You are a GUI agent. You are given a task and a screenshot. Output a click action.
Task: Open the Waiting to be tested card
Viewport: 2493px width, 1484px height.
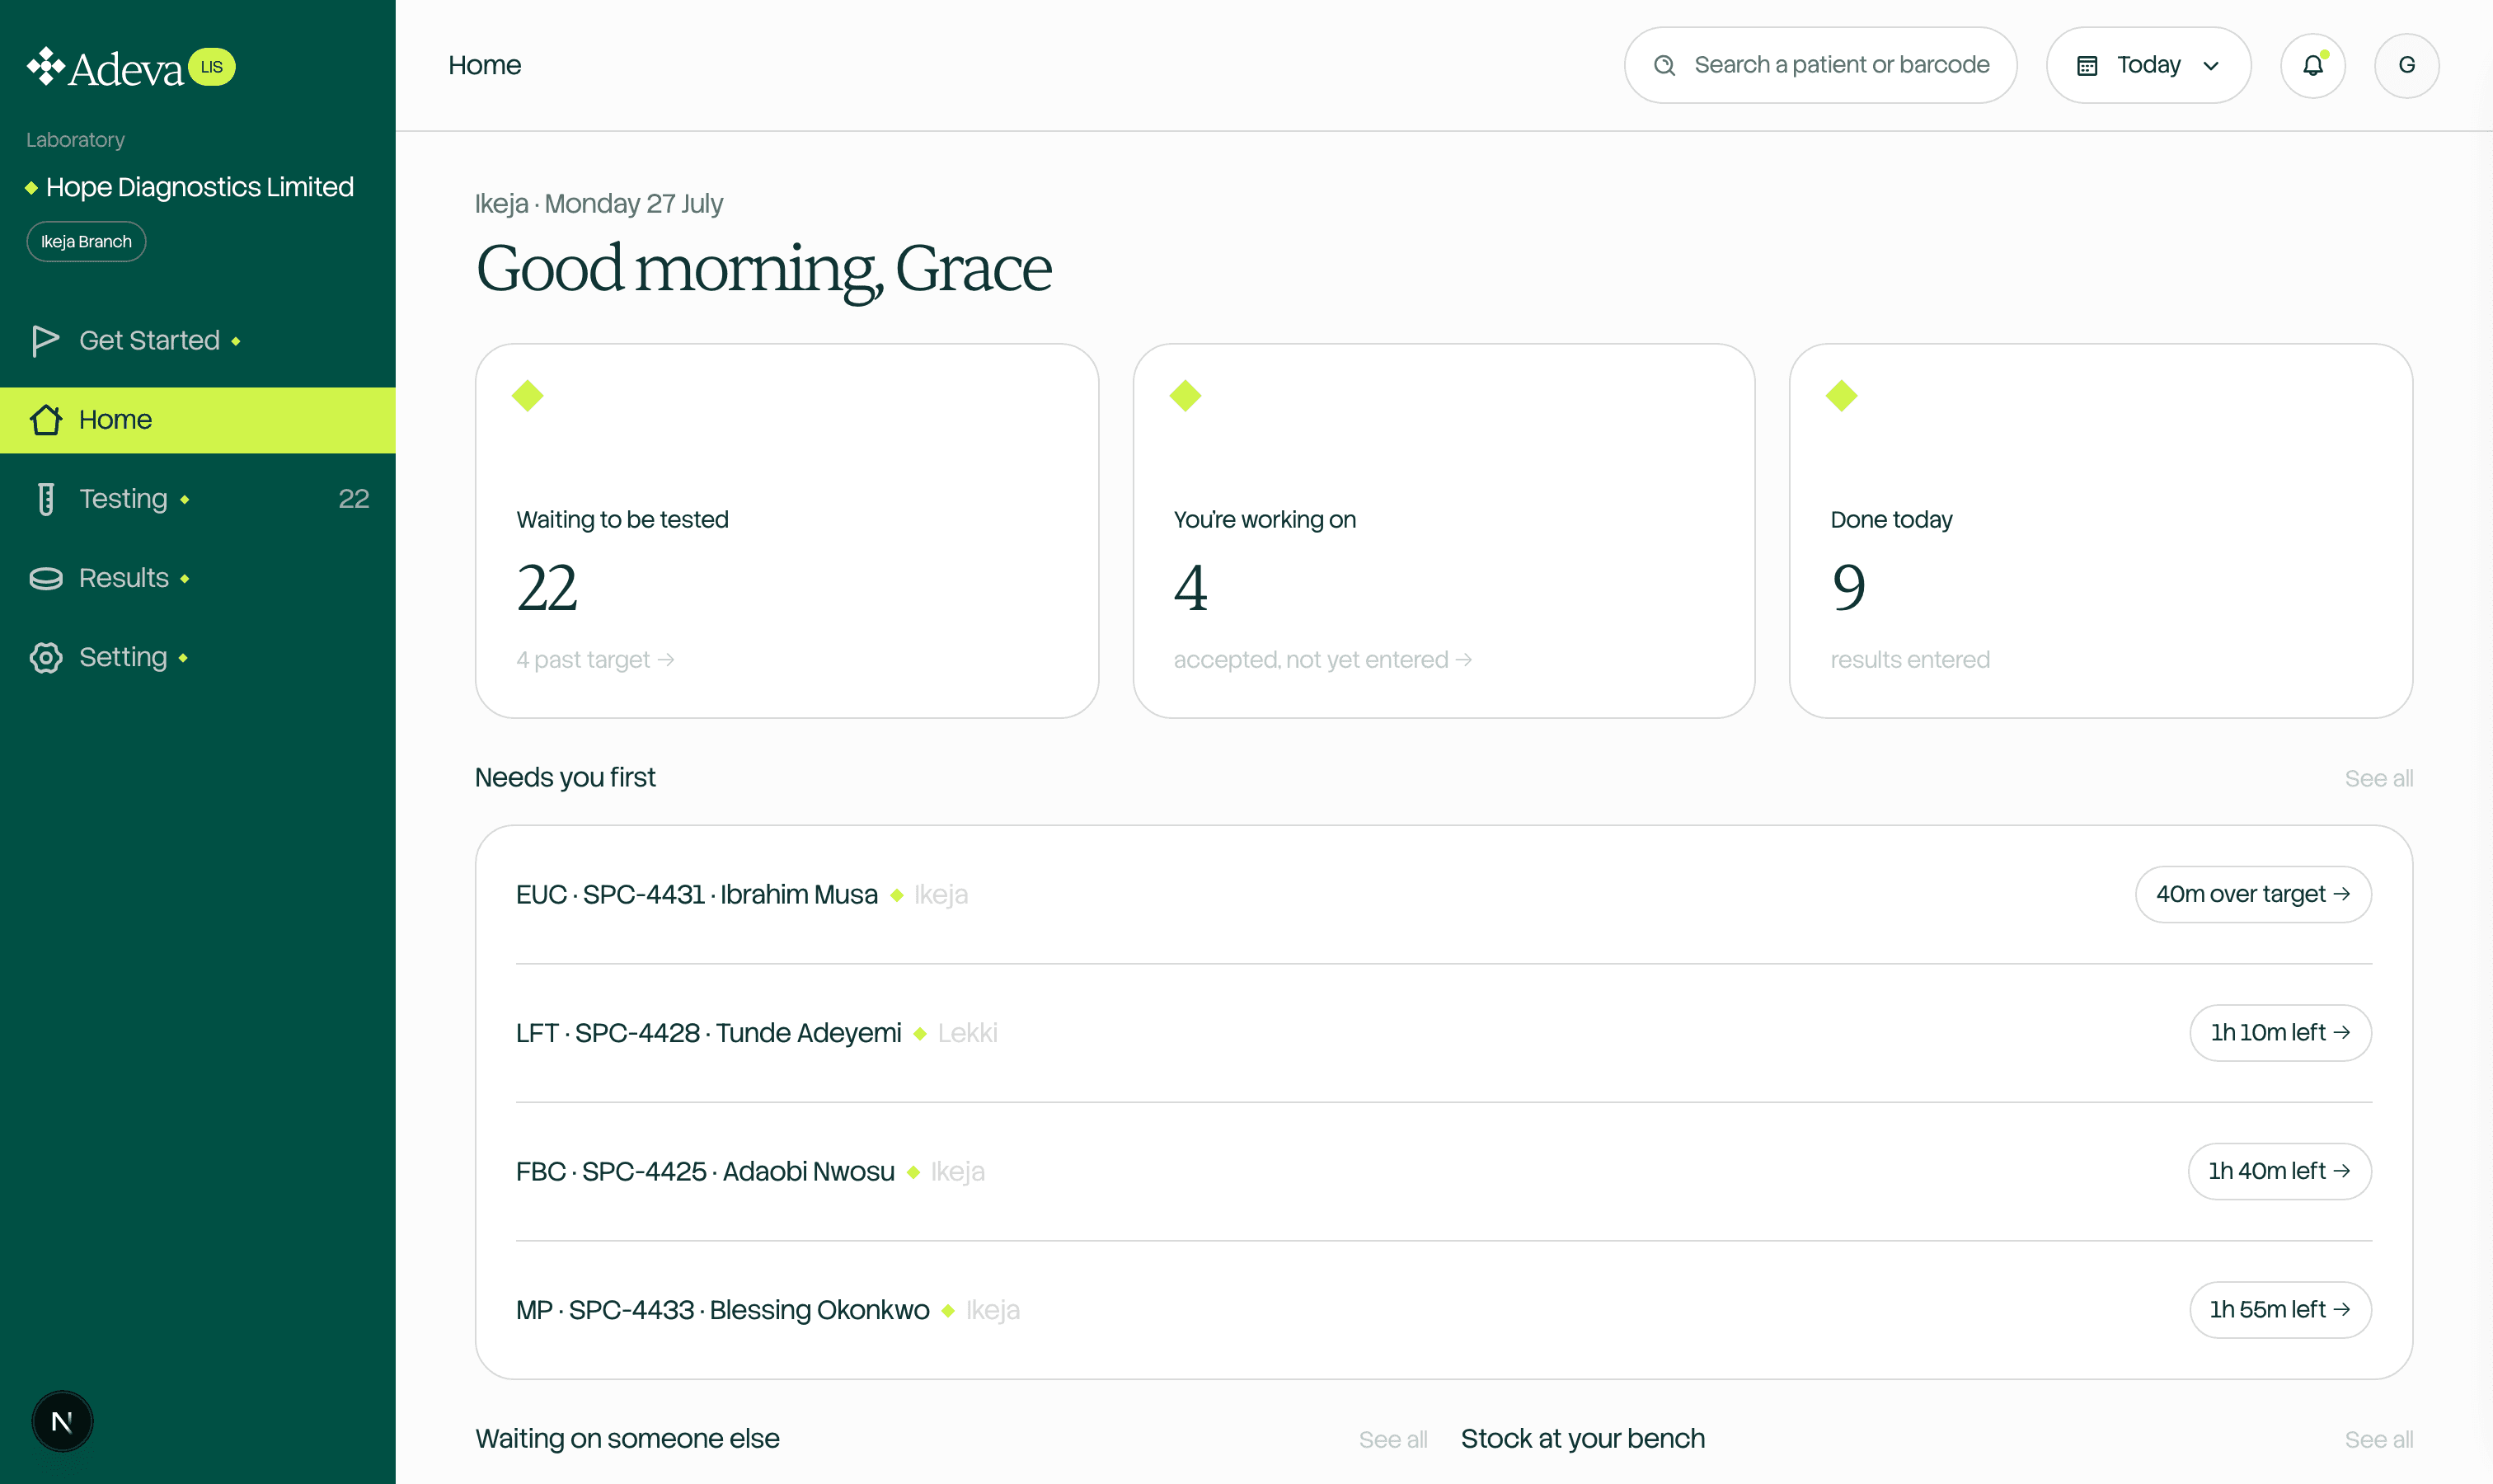(787, 531)
